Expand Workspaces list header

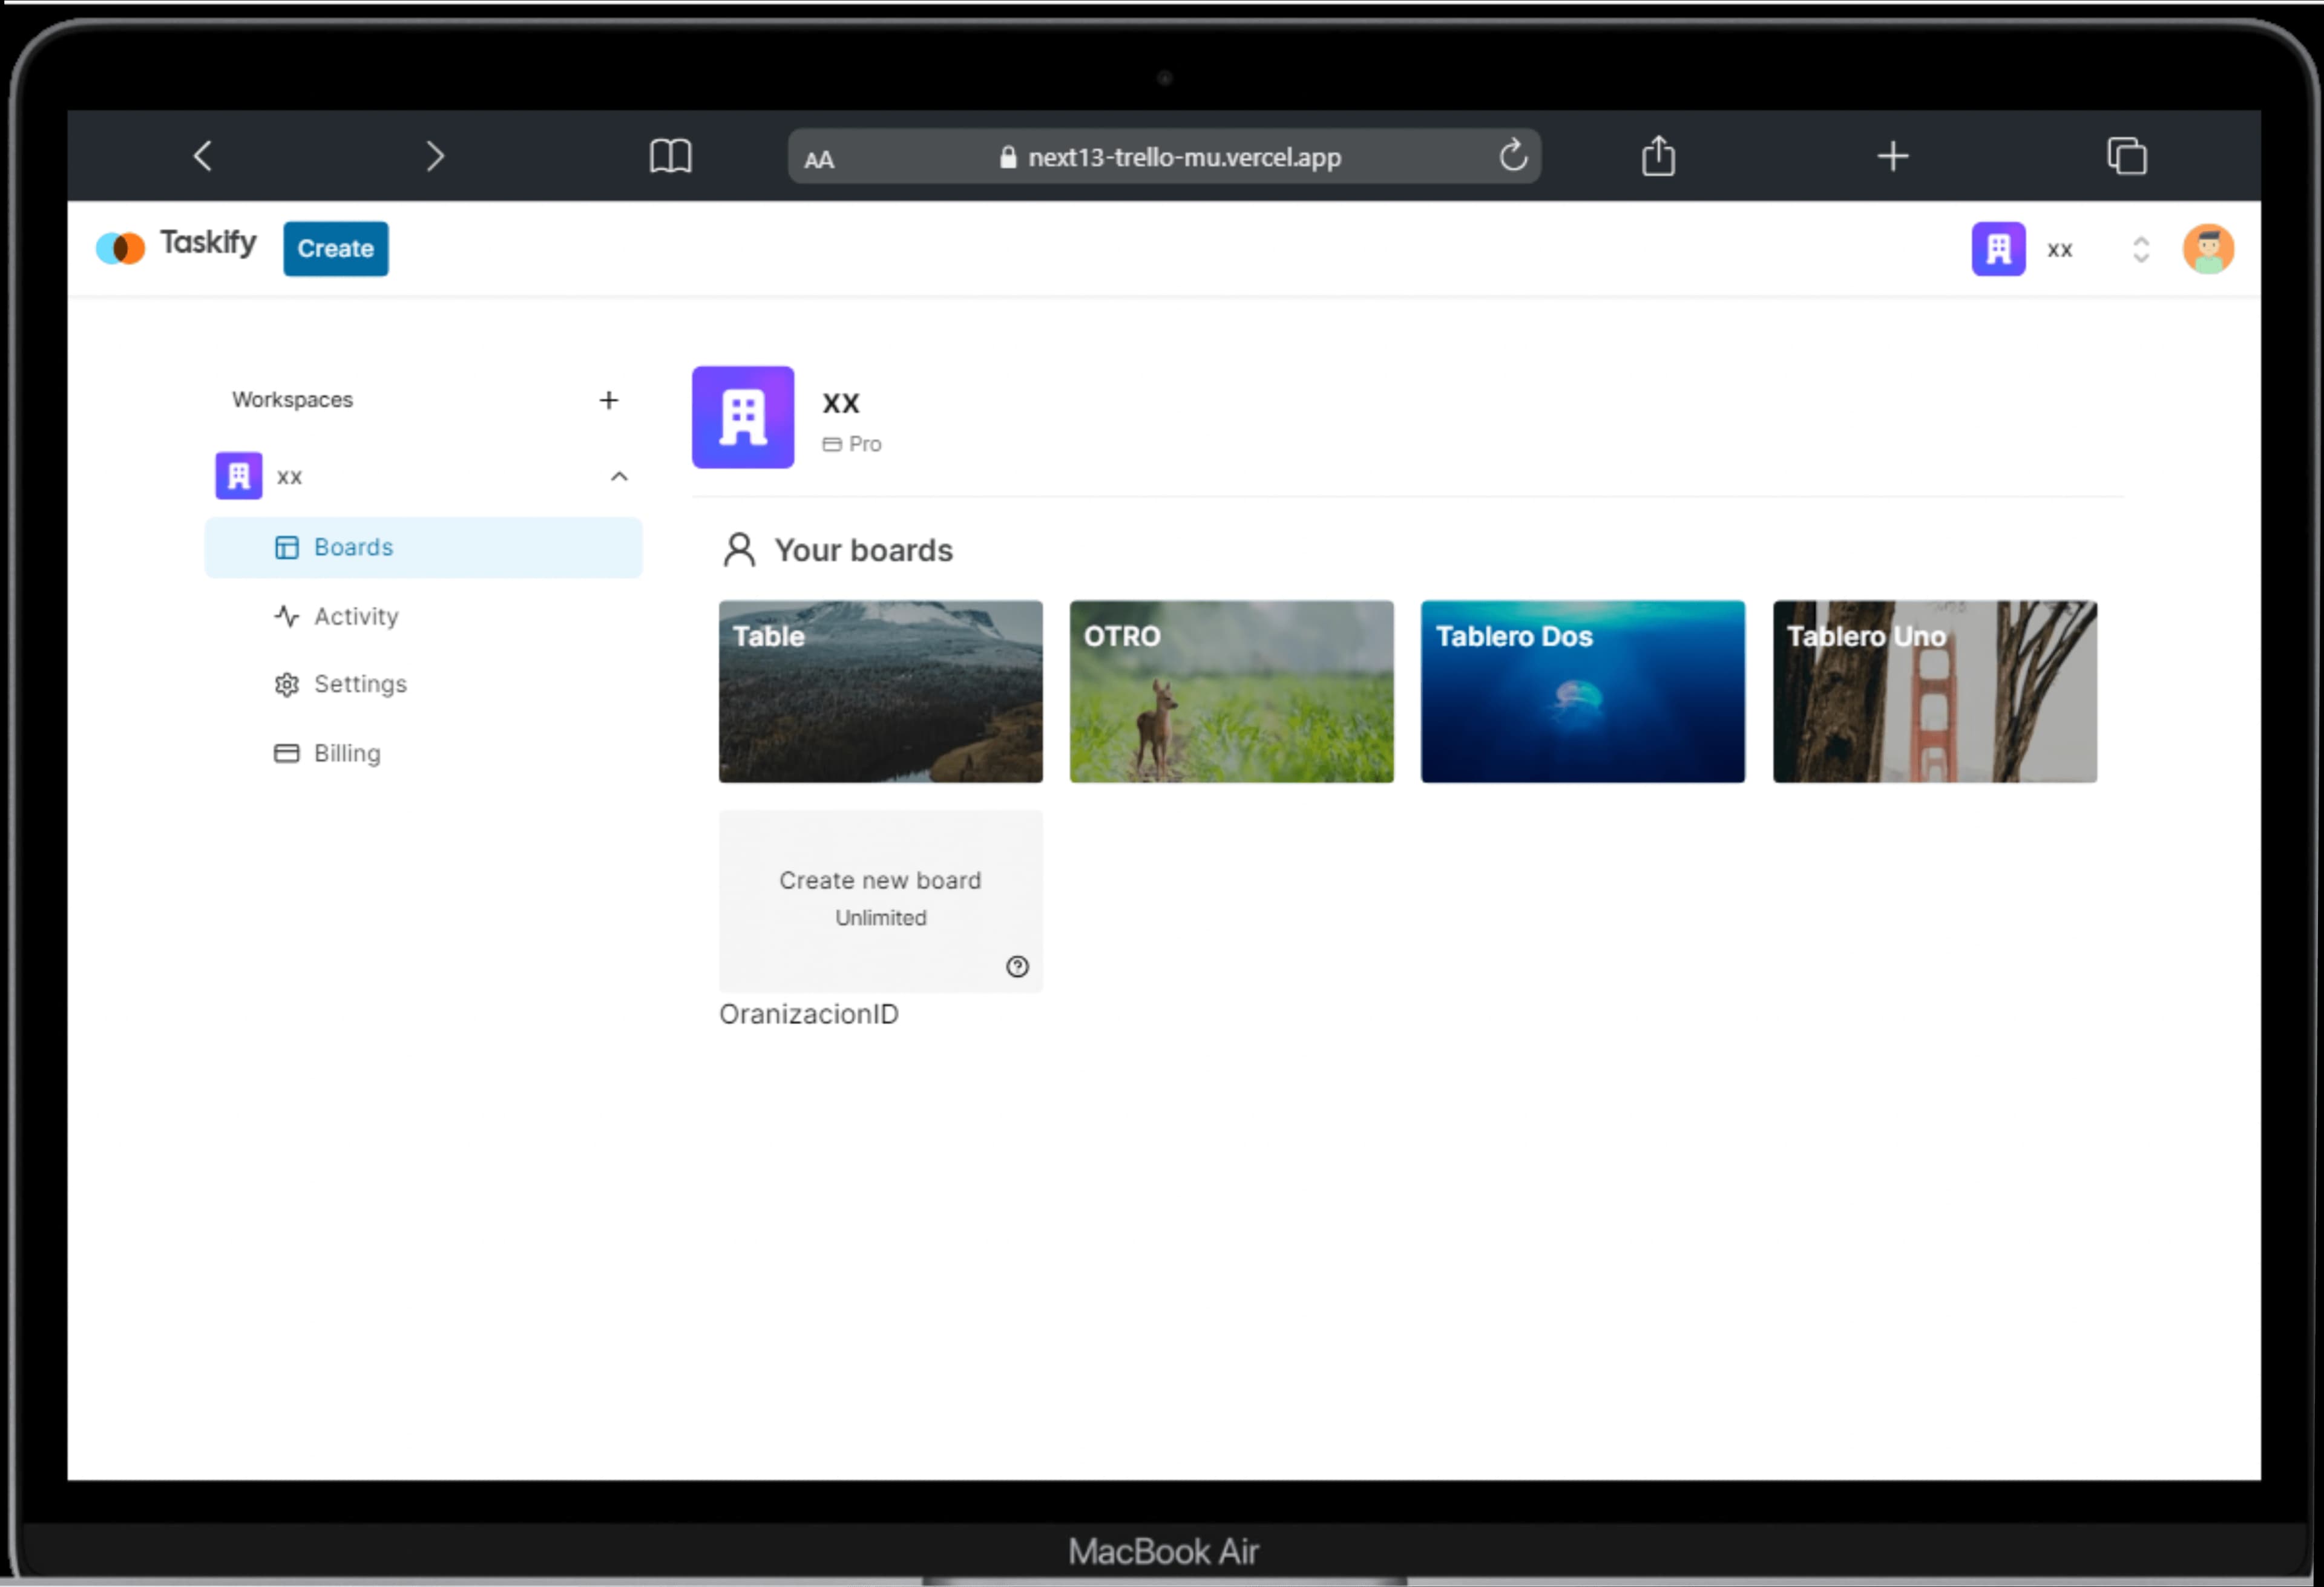[291, 399]
